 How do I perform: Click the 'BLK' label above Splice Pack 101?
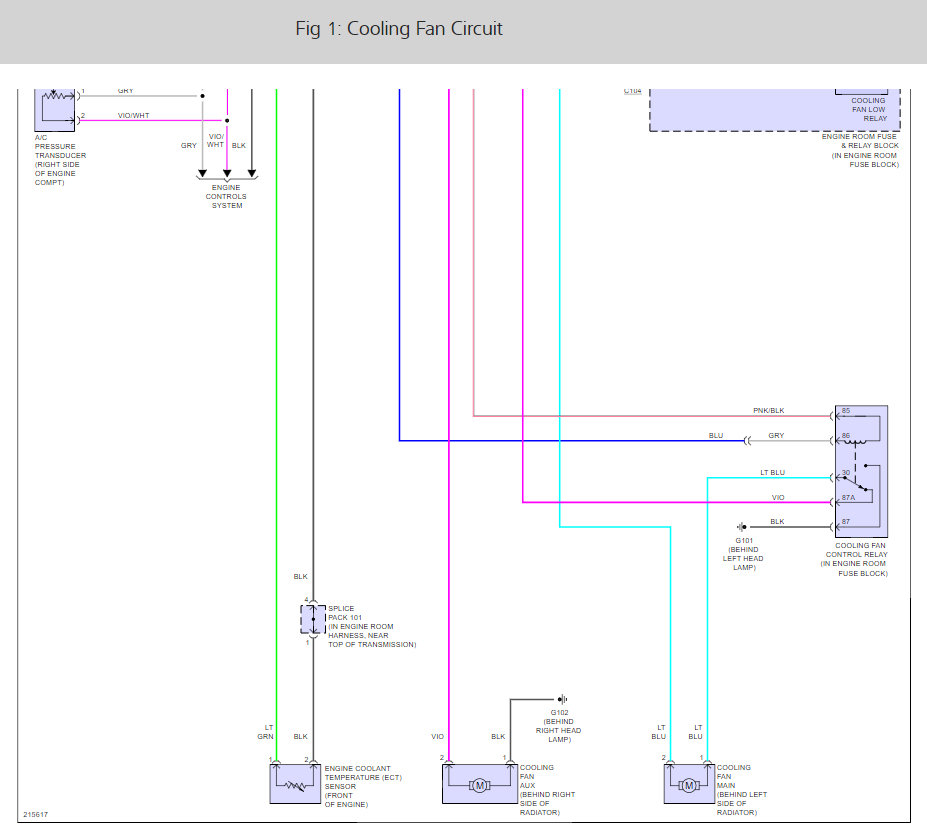point(300,576)
